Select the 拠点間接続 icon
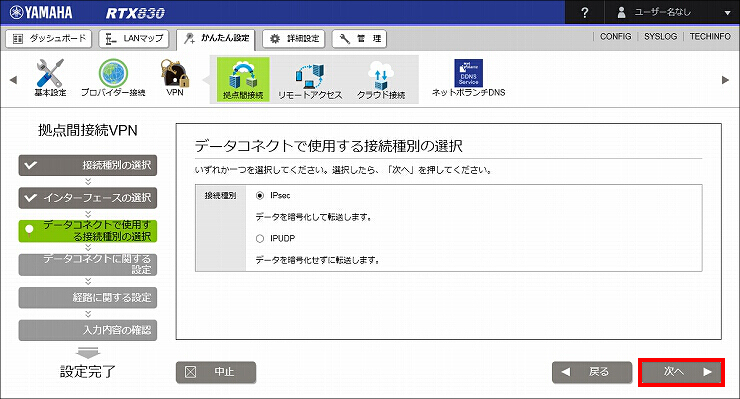This screenshot has height=399, width=740. [x=243, y=79]
